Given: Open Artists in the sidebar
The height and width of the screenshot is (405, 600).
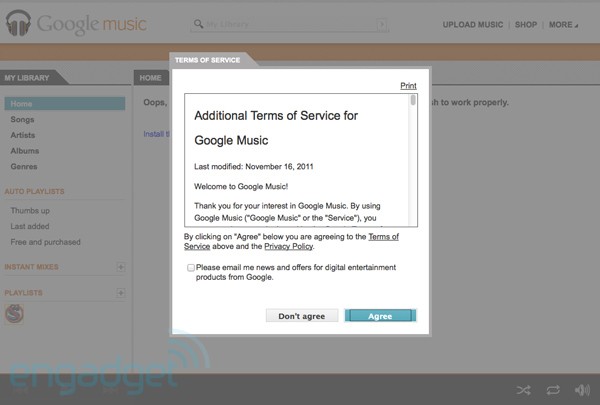Looking at the screenshot, I should click(x=23, y=135).
